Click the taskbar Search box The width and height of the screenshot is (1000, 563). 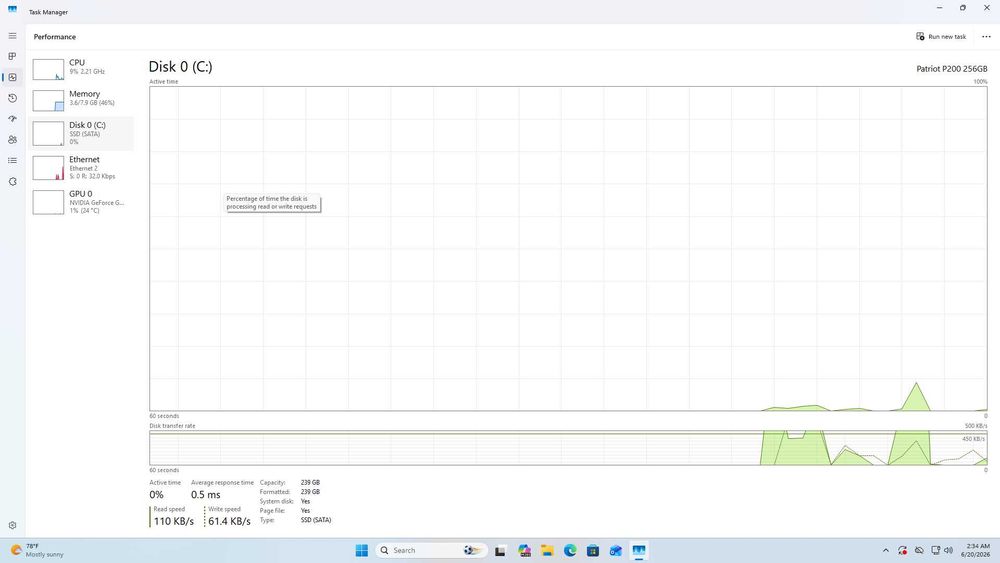tap(431, 550)
